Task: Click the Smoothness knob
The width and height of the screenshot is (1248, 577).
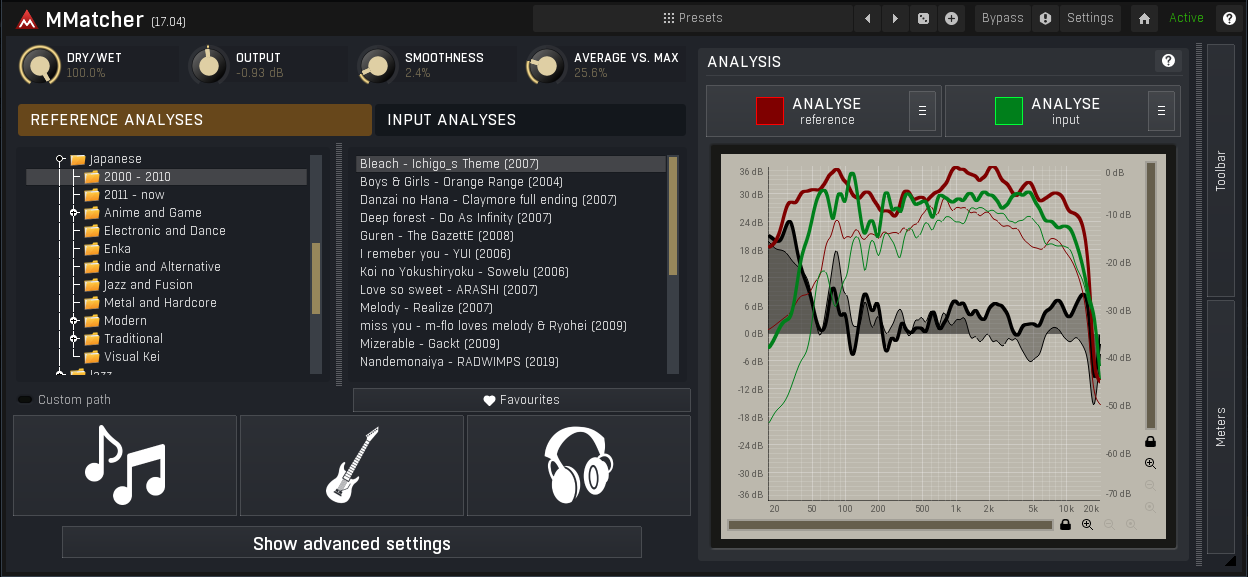Action: pos(377,66)
